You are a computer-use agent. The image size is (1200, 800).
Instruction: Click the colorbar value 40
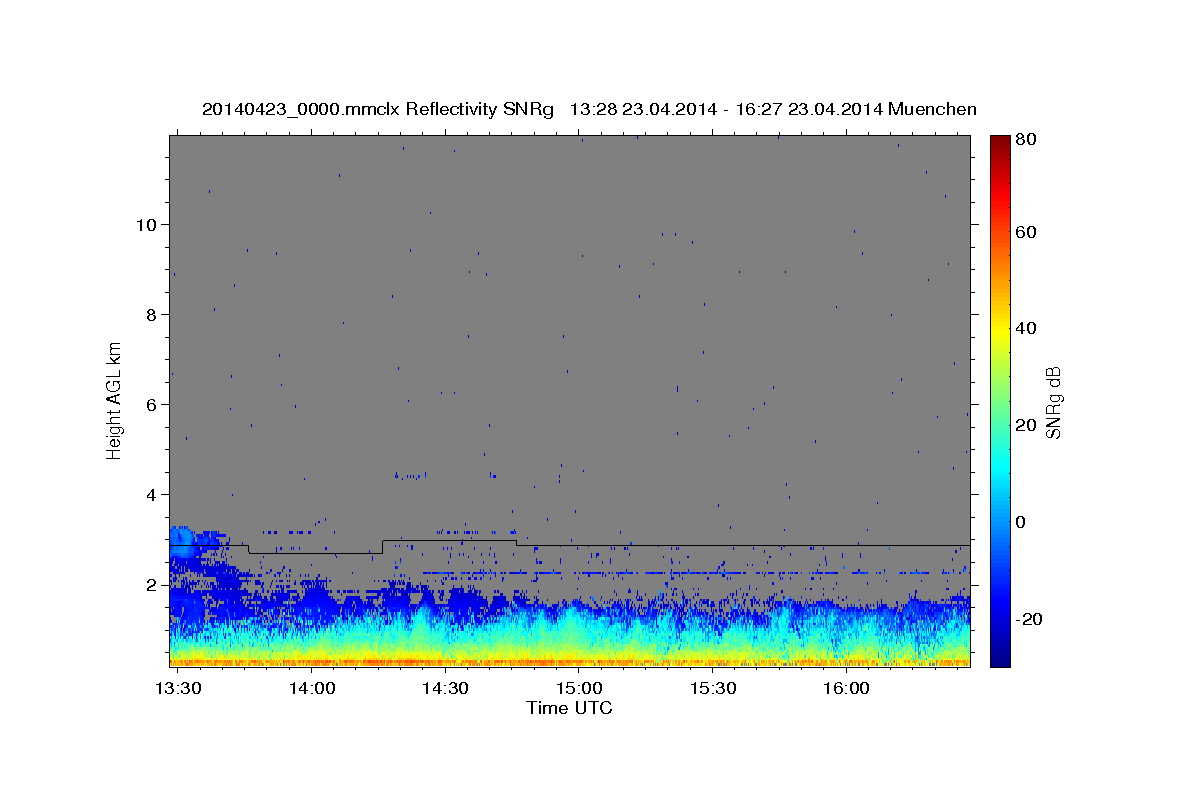tap(1028, 328)
